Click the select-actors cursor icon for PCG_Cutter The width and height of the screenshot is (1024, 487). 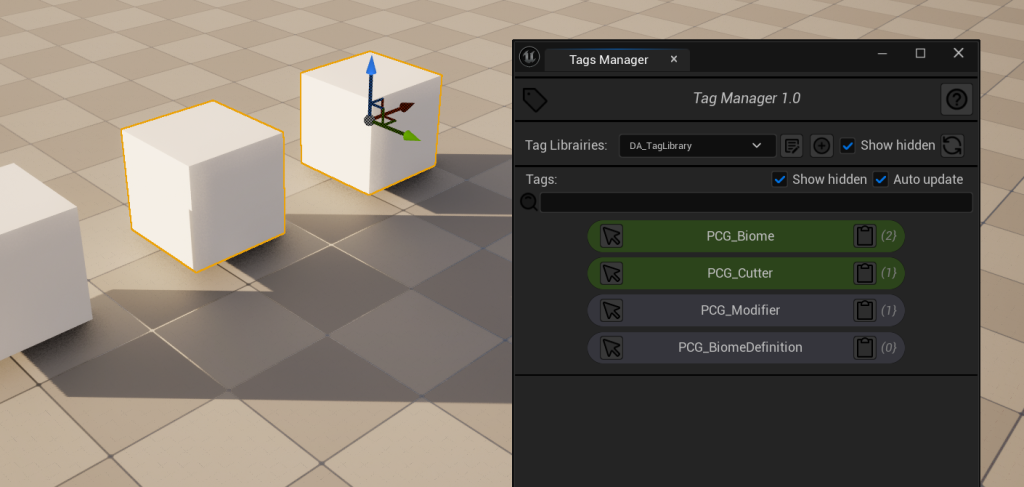pos(612,273)
